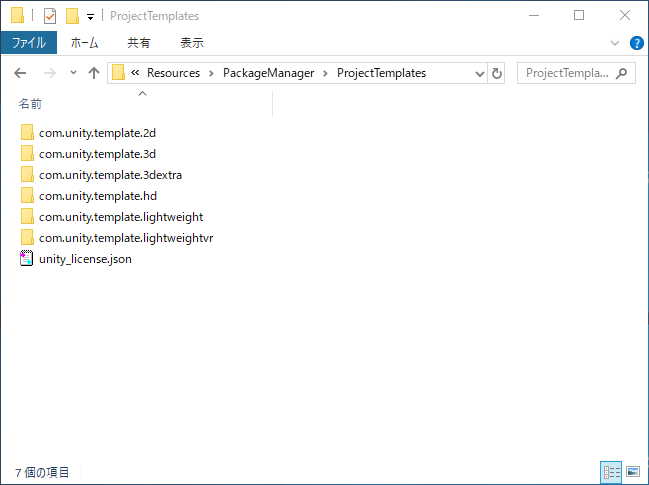Select folder com.unity.template.lightweightvr
The width and height of the screenshot is (649, 485).
coord(126,238)
